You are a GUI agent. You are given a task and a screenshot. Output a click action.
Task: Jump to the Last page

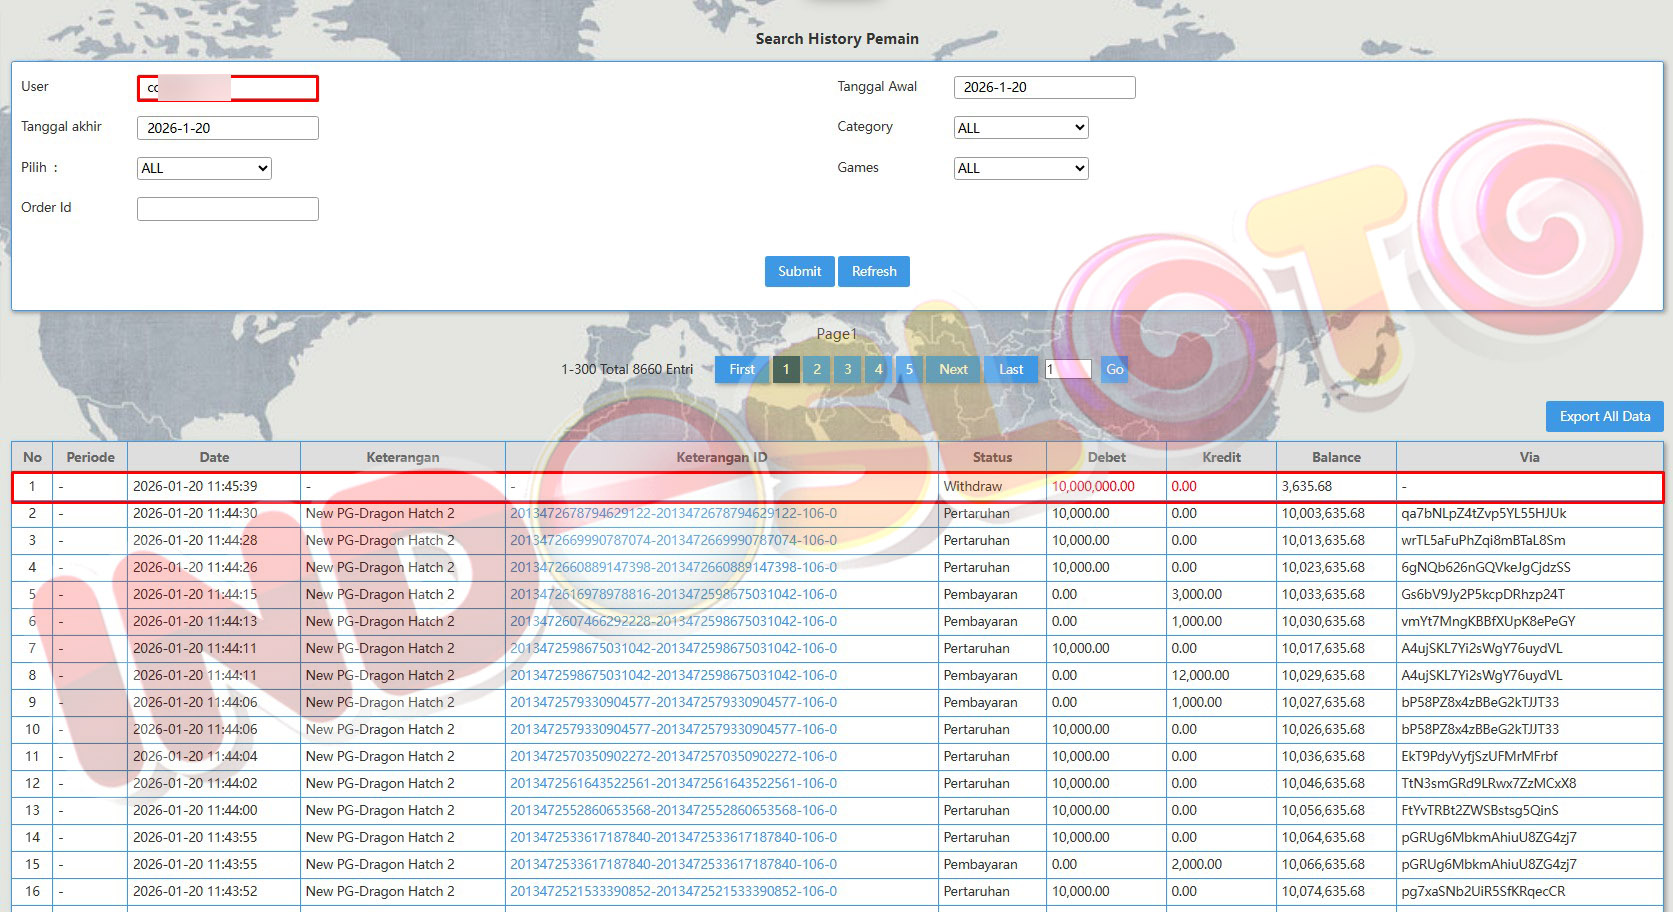pyautogui.click(x=1011, y=369)
